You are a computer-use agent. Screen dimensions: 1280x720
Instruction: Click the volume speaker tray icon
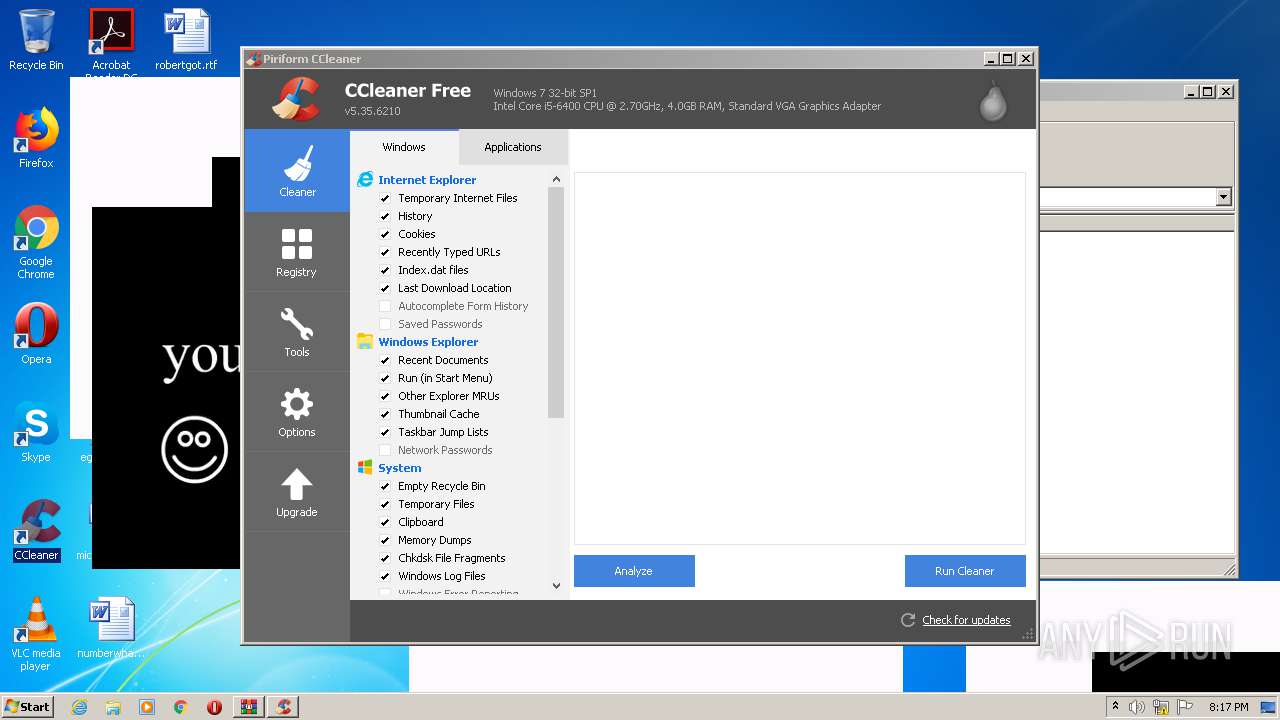click(1137, 707)
